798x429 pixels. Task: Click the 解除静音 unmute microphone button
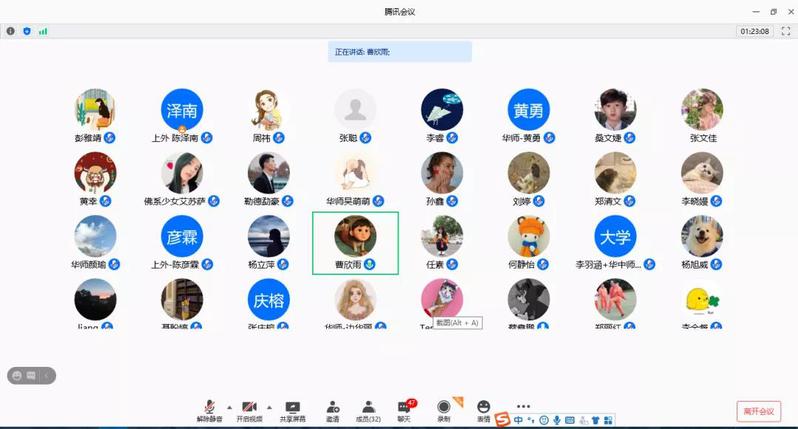pyautogui.click(x=209, y=410)
